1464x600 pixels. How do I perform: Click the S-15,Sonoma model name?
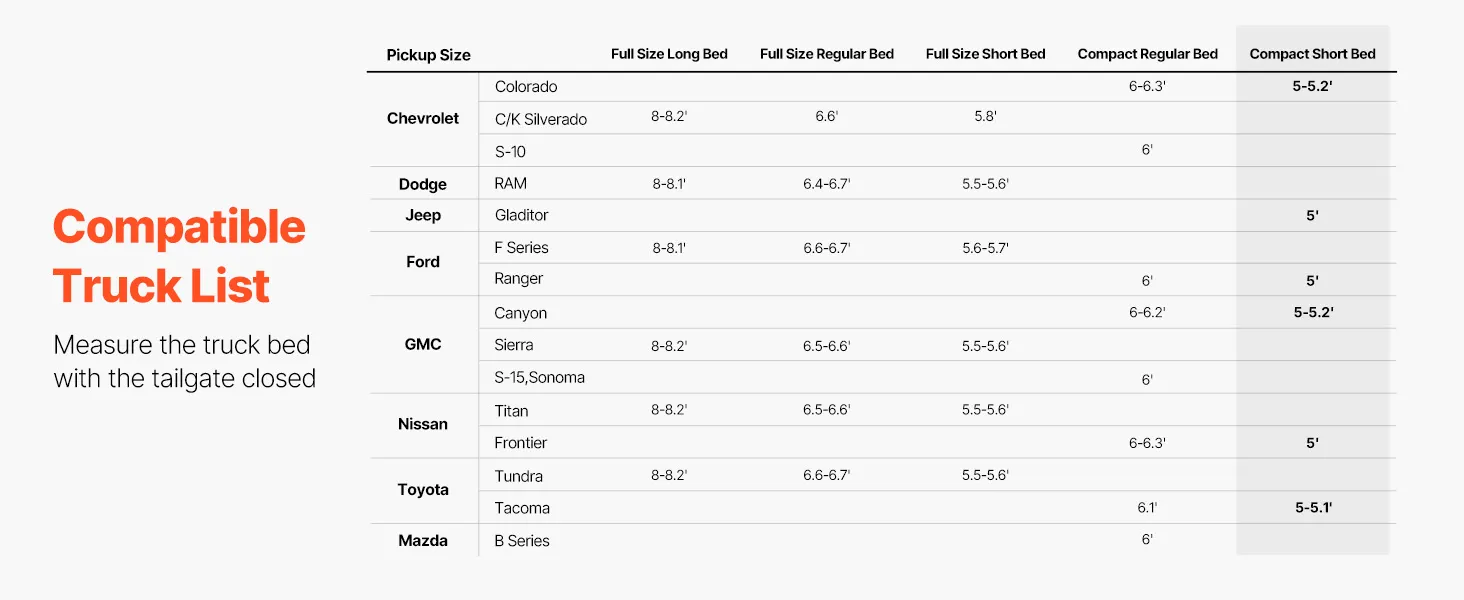(539, 377)
